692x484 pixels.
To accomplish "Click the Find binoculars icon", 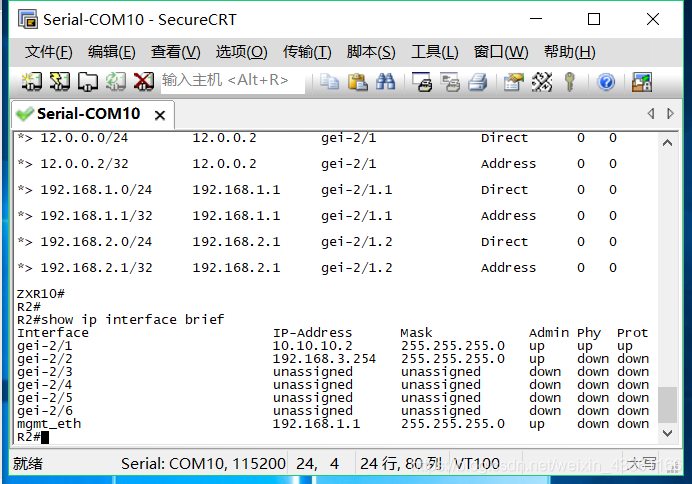I will tap(385, 82).
